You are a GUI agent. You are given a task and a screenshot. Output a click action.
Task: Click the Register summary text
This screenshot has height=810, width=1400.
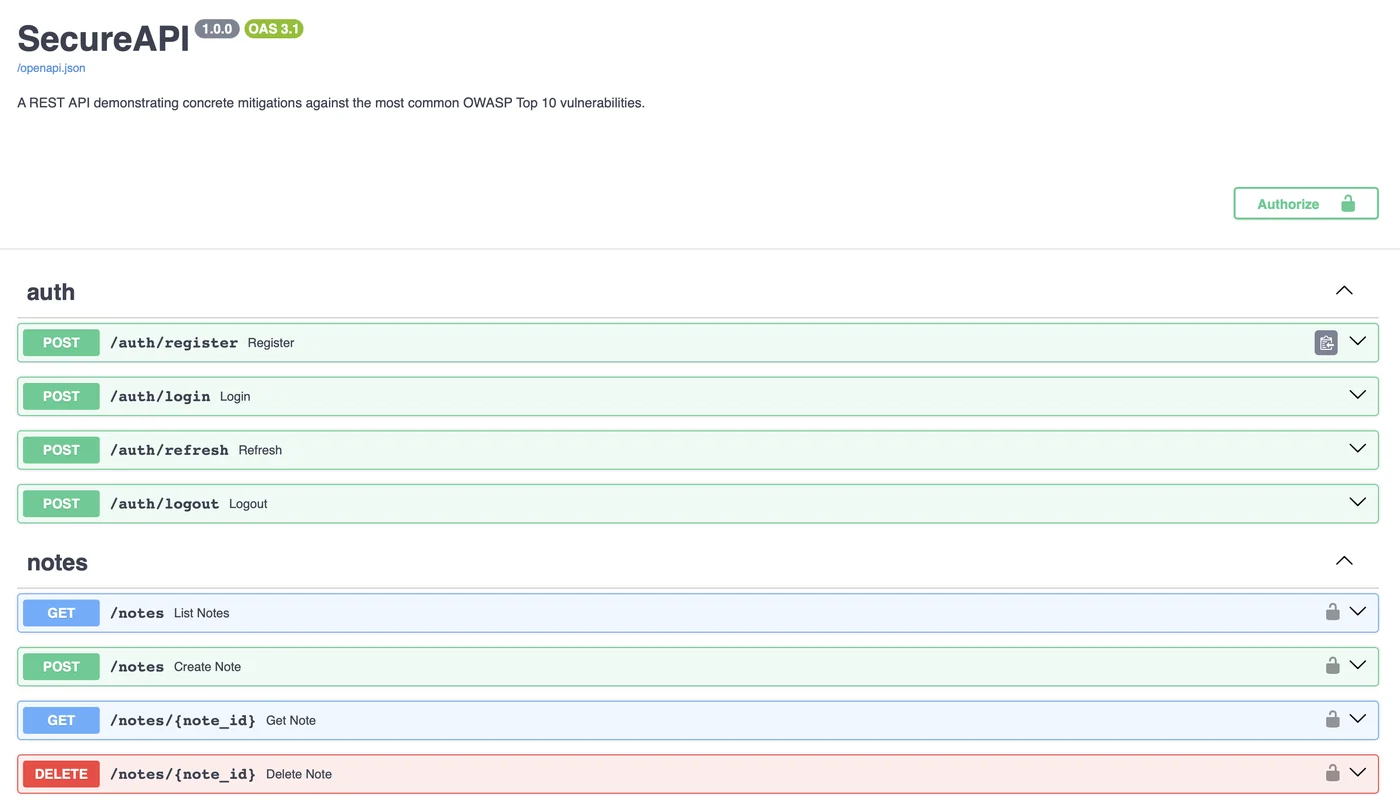(271, 343)
